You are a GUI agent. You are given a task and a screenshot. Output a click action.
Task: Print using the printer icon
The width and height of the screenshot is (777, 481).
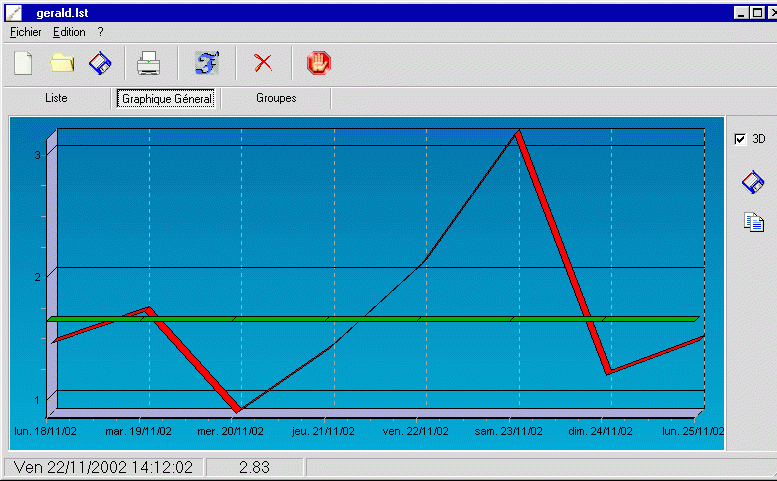(148, 63)
